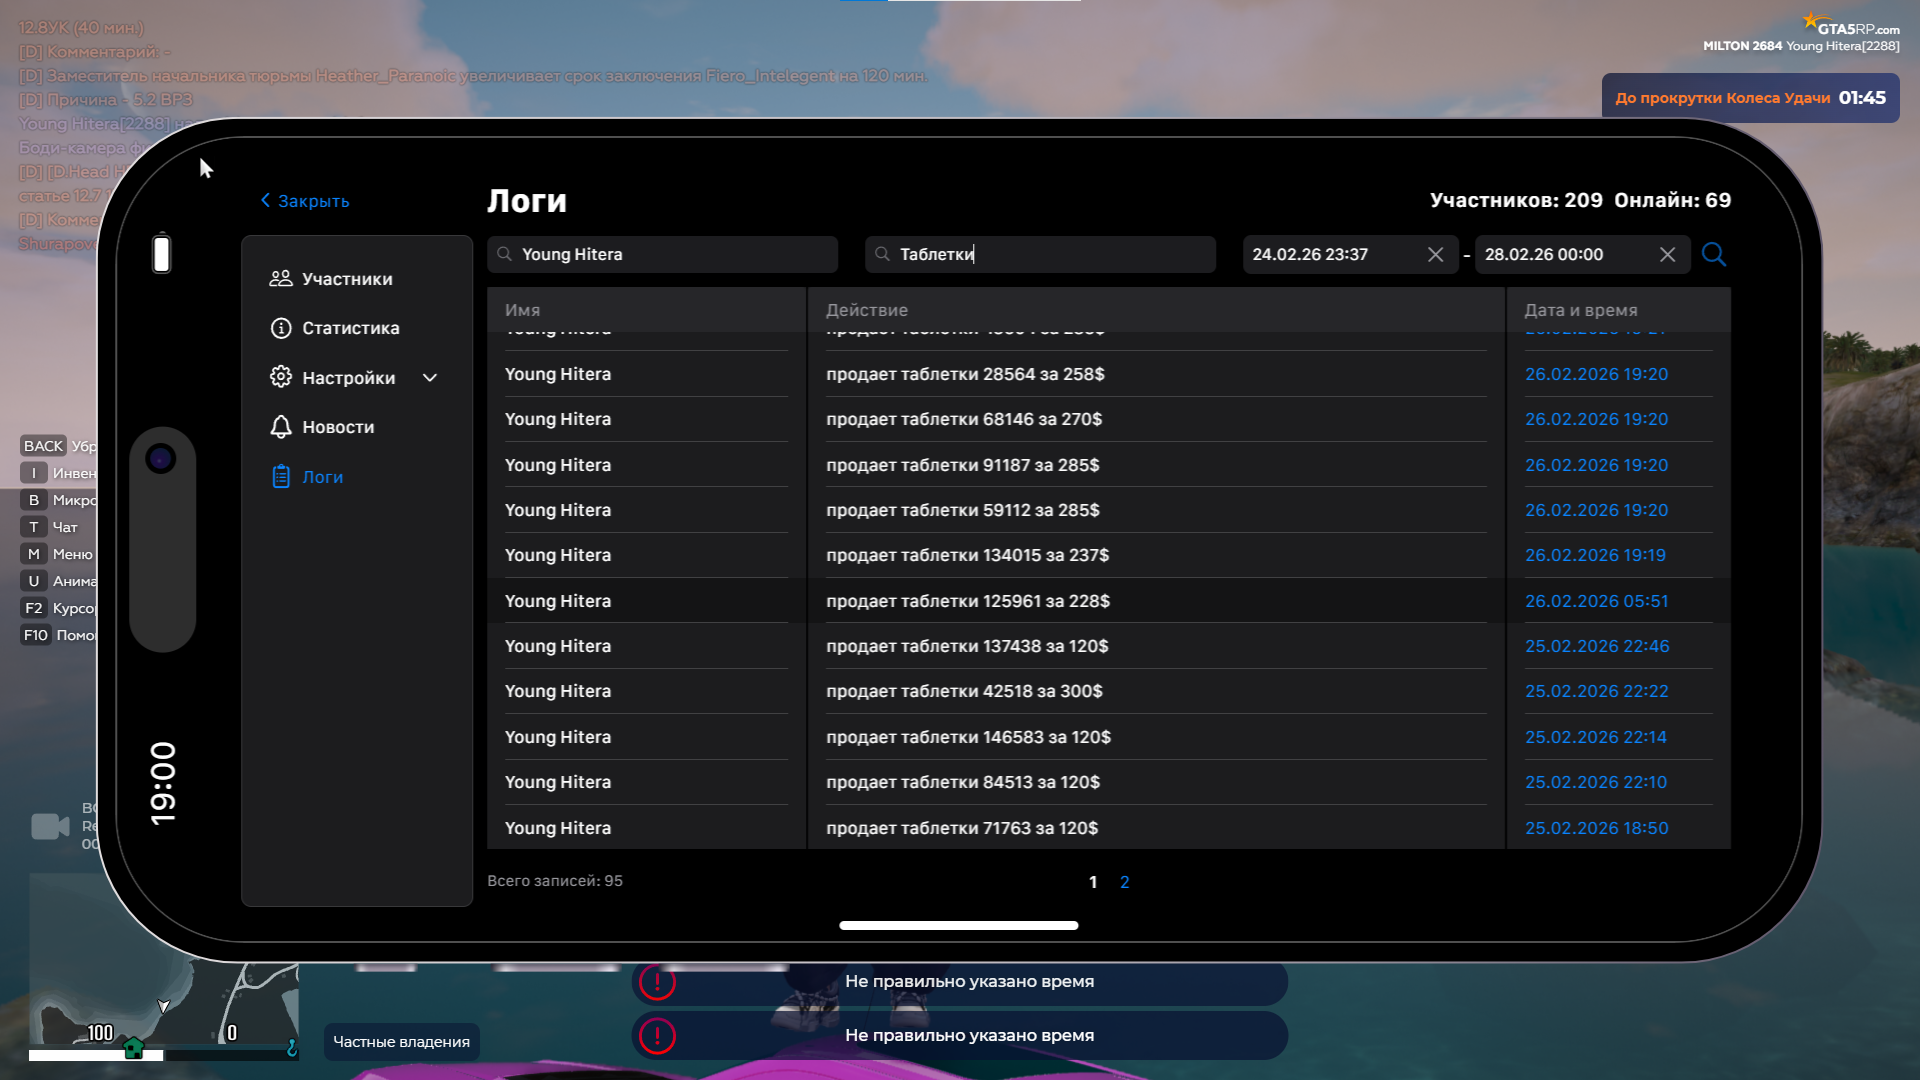The image size is (1920, 1080).
Task: Select page 1 in pagination
Action: click(1093, 882)
